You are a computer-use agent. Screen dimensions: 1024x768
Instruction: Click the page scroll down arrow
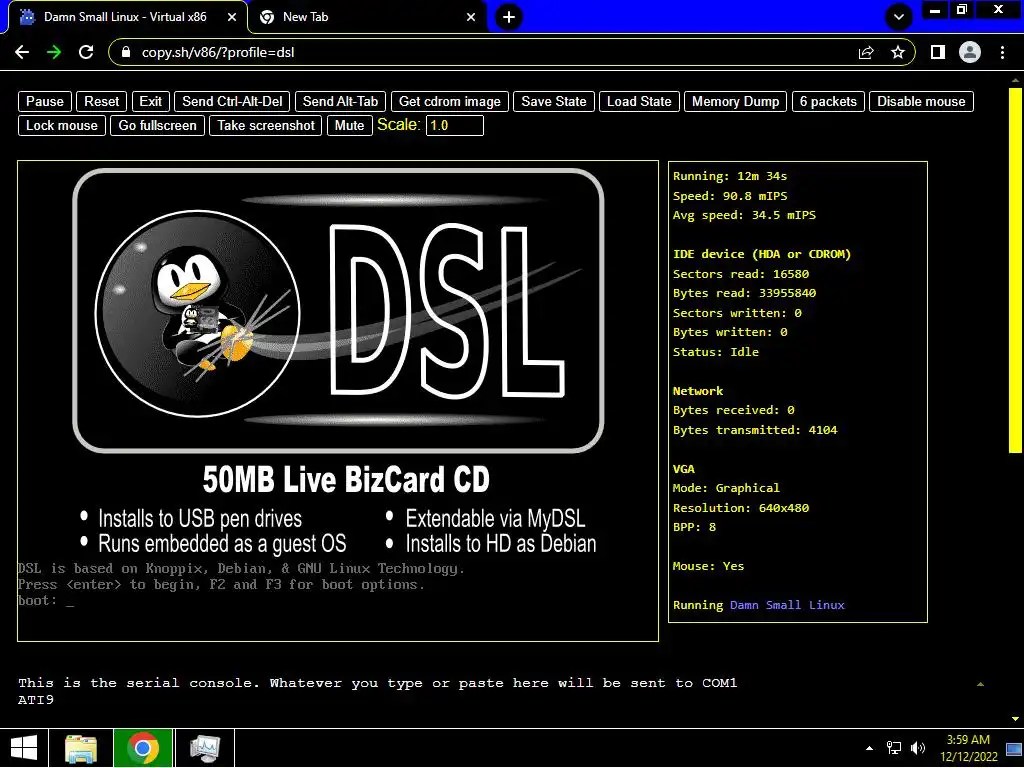tap(1015, 719)
